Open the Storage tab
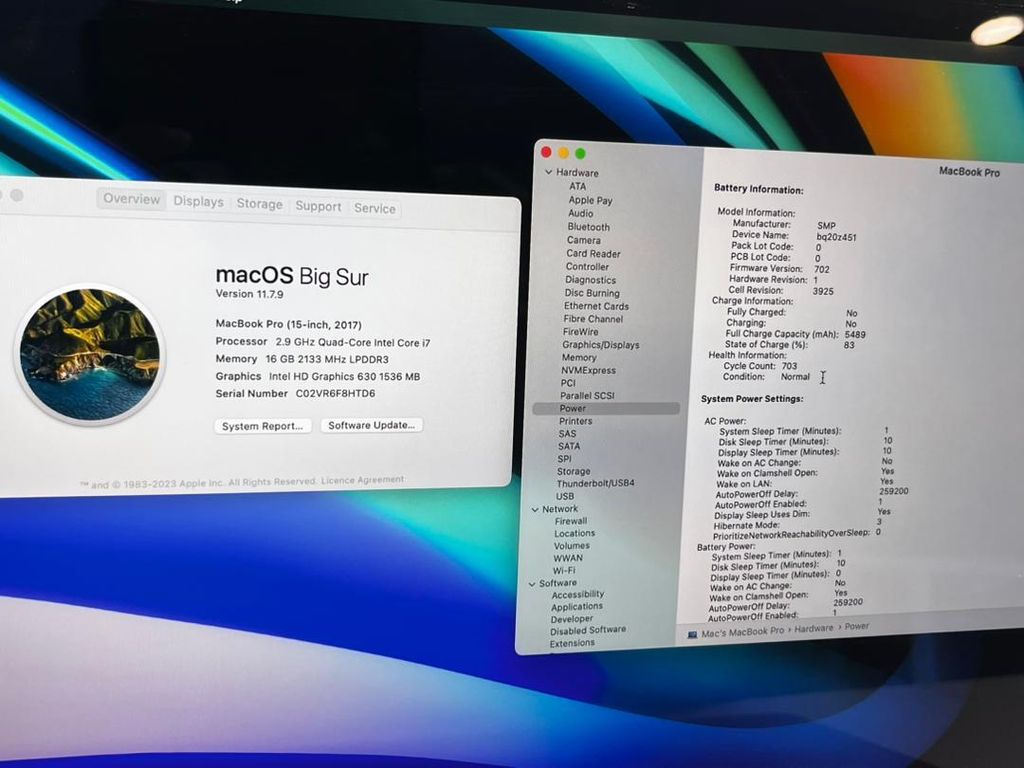The width and height of the screenshot is (1024, 768). 259,204
